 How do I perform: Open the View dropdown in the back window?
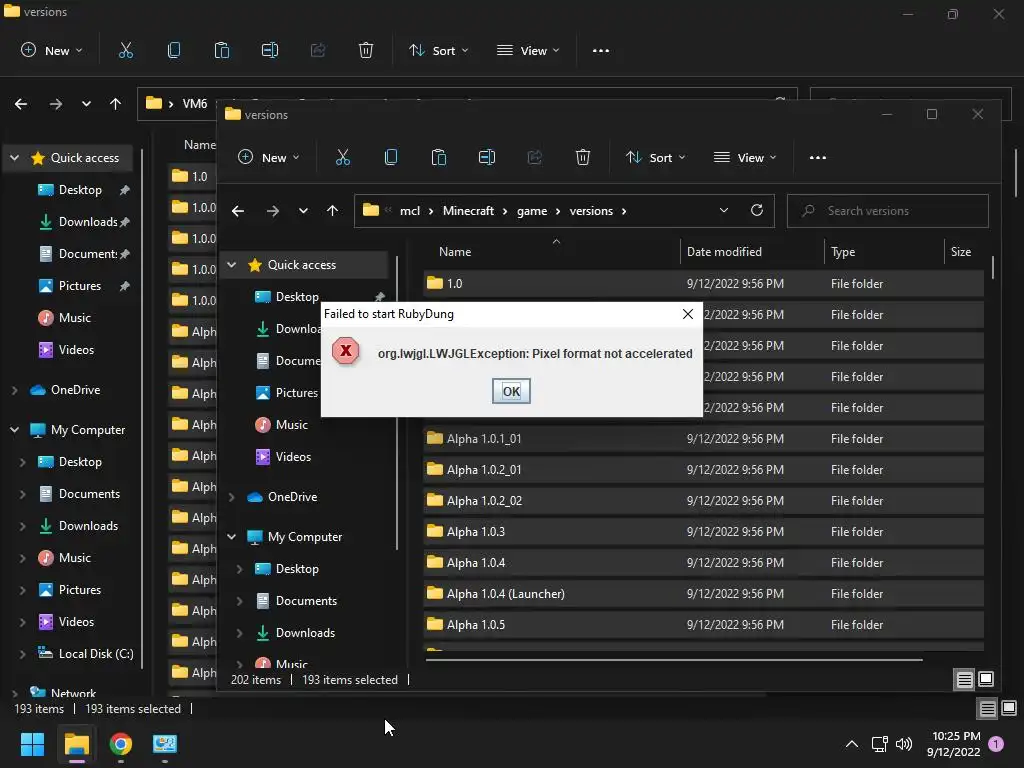click(528, 50)
